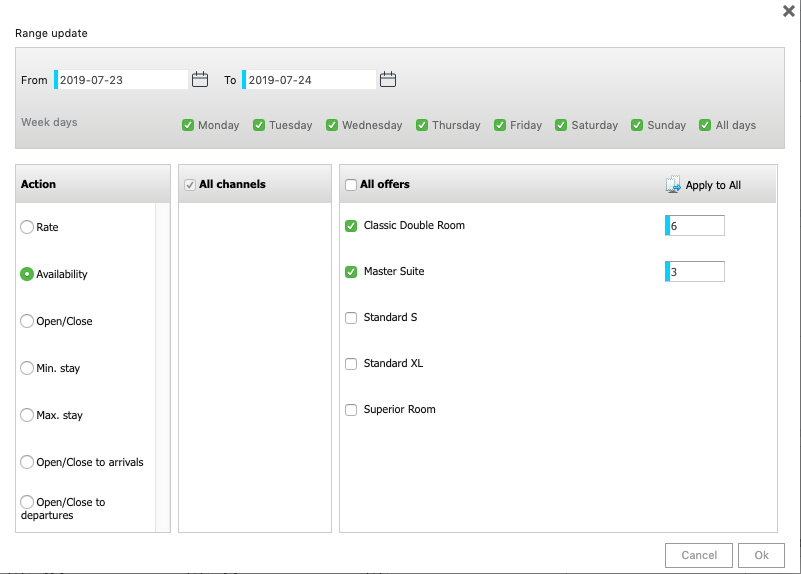Select the Min. stay action
801x574 pixels.
click(x=27, y=368)
